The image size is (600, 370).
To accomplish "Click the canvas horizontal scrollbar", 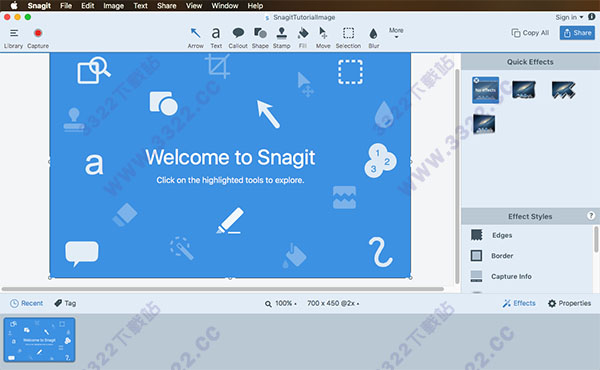I will pos(222,289).
